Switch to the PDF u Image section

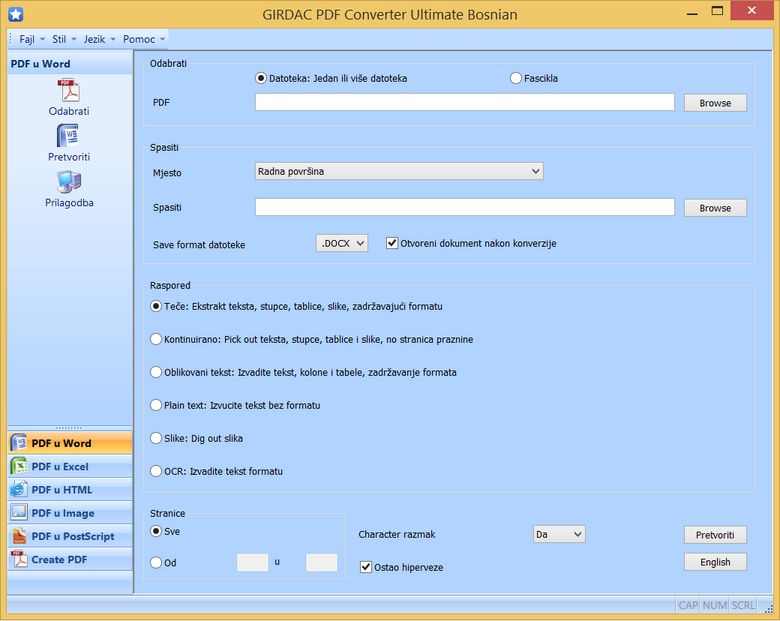click(70, 513)
